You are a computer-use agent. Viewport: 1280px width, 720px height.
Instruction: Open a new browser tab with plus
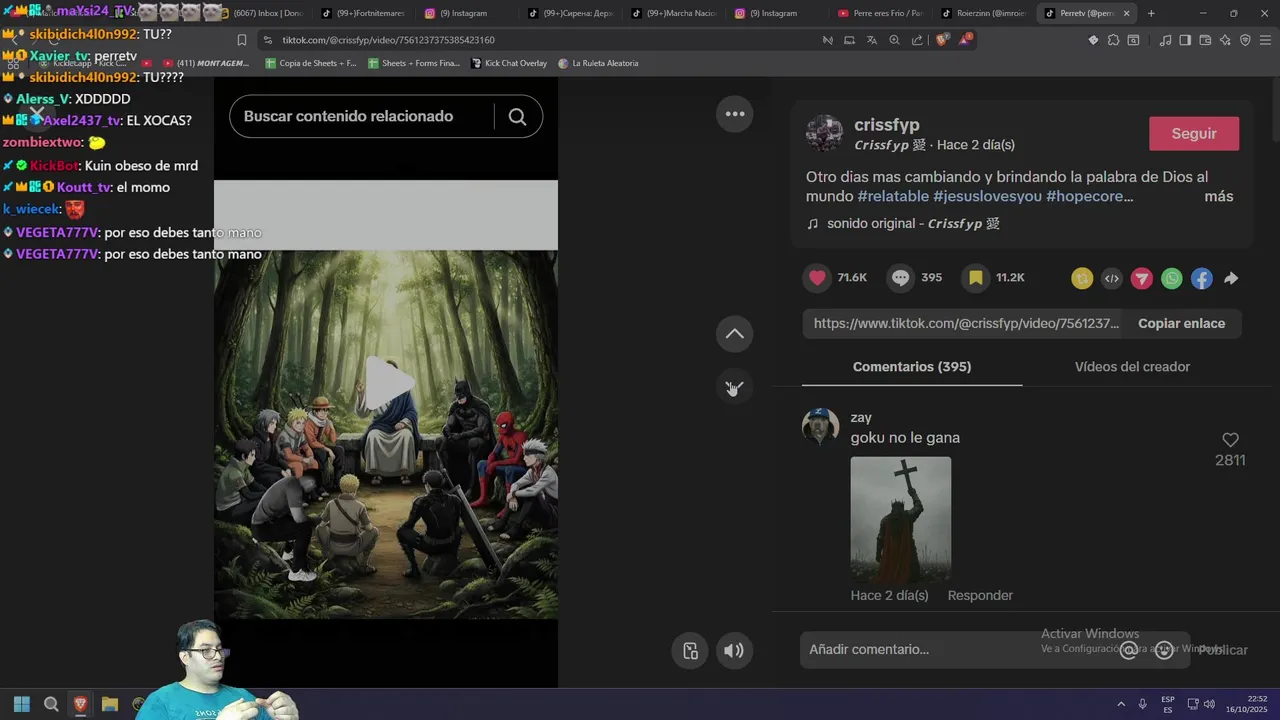(1151, 13)
